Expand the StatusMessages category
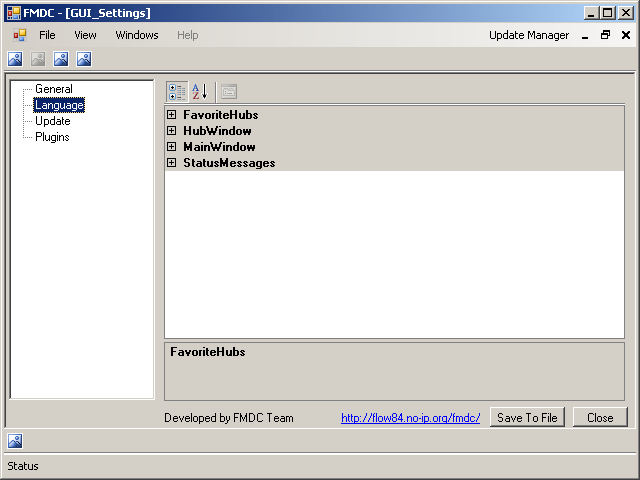The width and height of the screenshot is (640, 480). (x=171, y=162)
